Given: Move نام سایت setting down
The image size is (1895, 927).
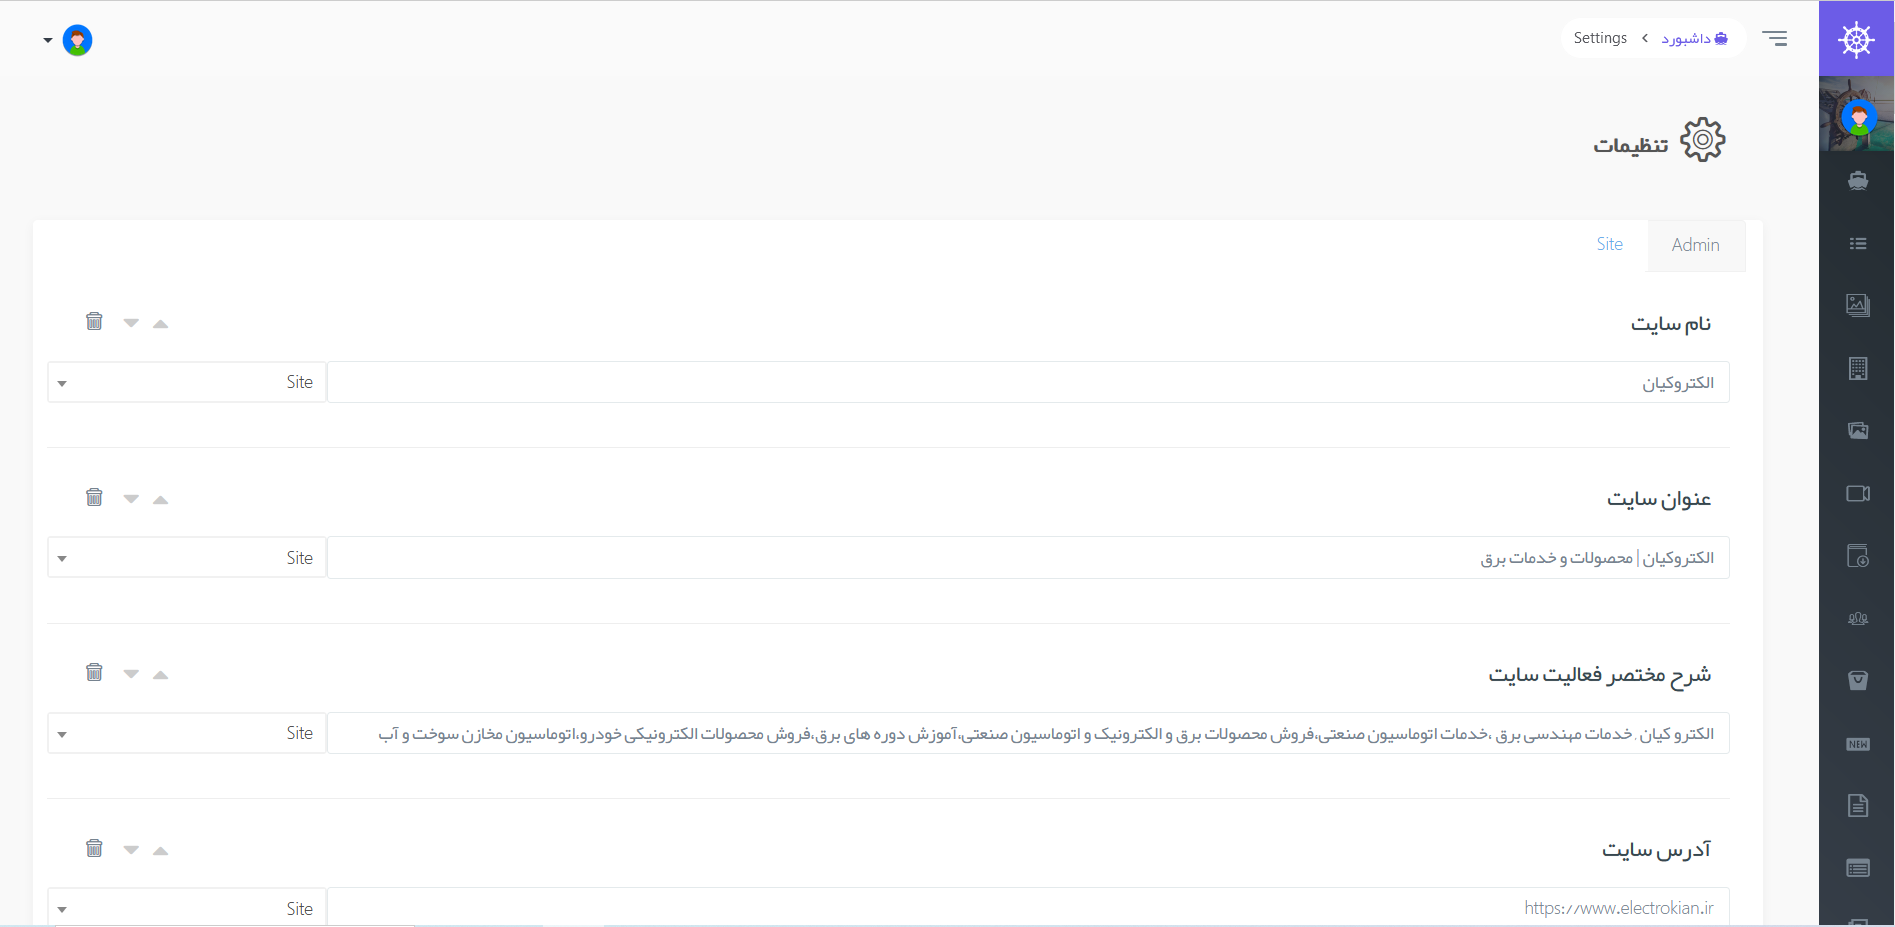Looking at the screenshot, I should [131, 322].
